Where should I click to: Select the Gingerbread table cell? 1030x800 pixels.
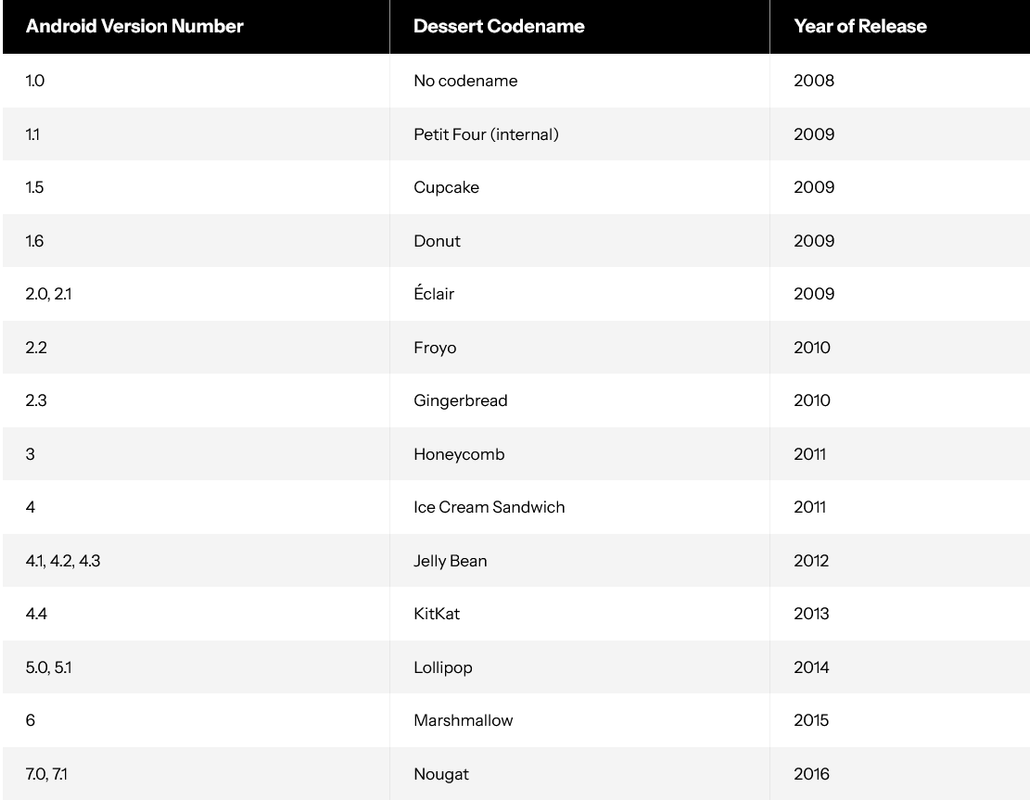coord(579,401)
